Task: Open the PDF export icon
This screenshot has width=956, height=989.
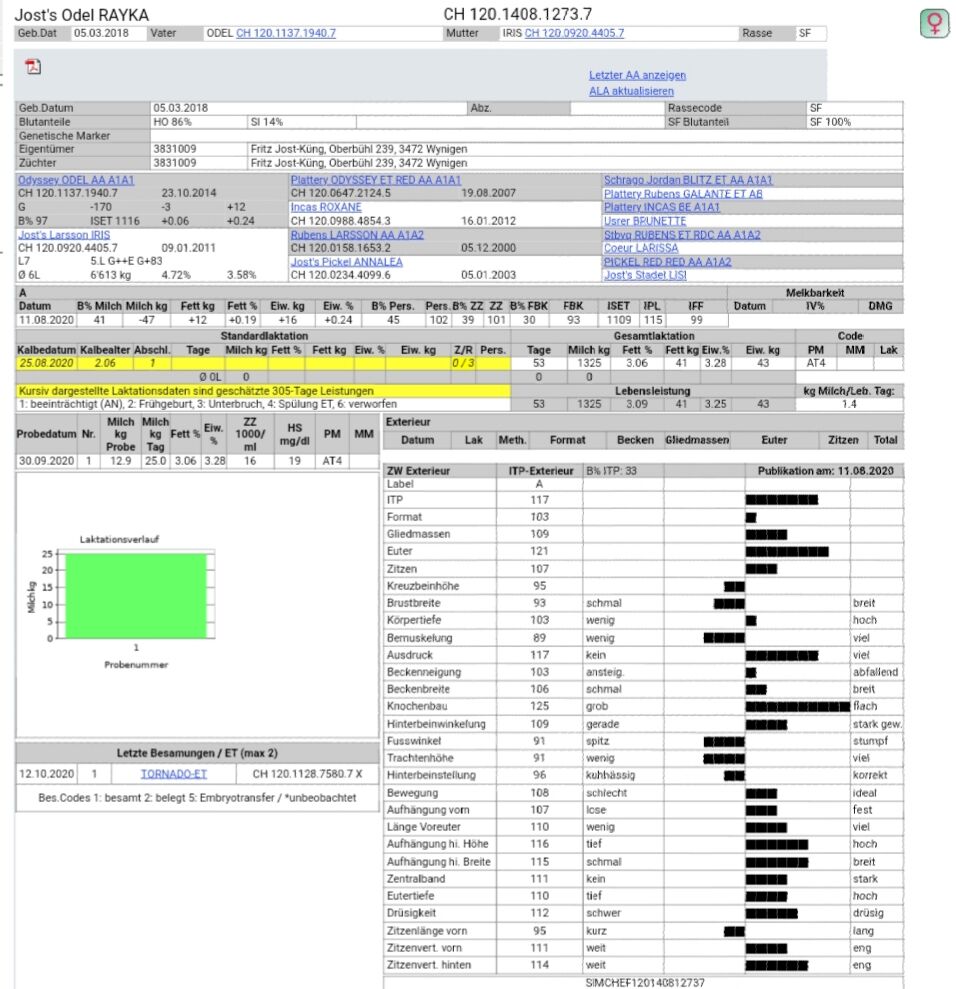Action: pyautogui.click(x=33, y=67)
